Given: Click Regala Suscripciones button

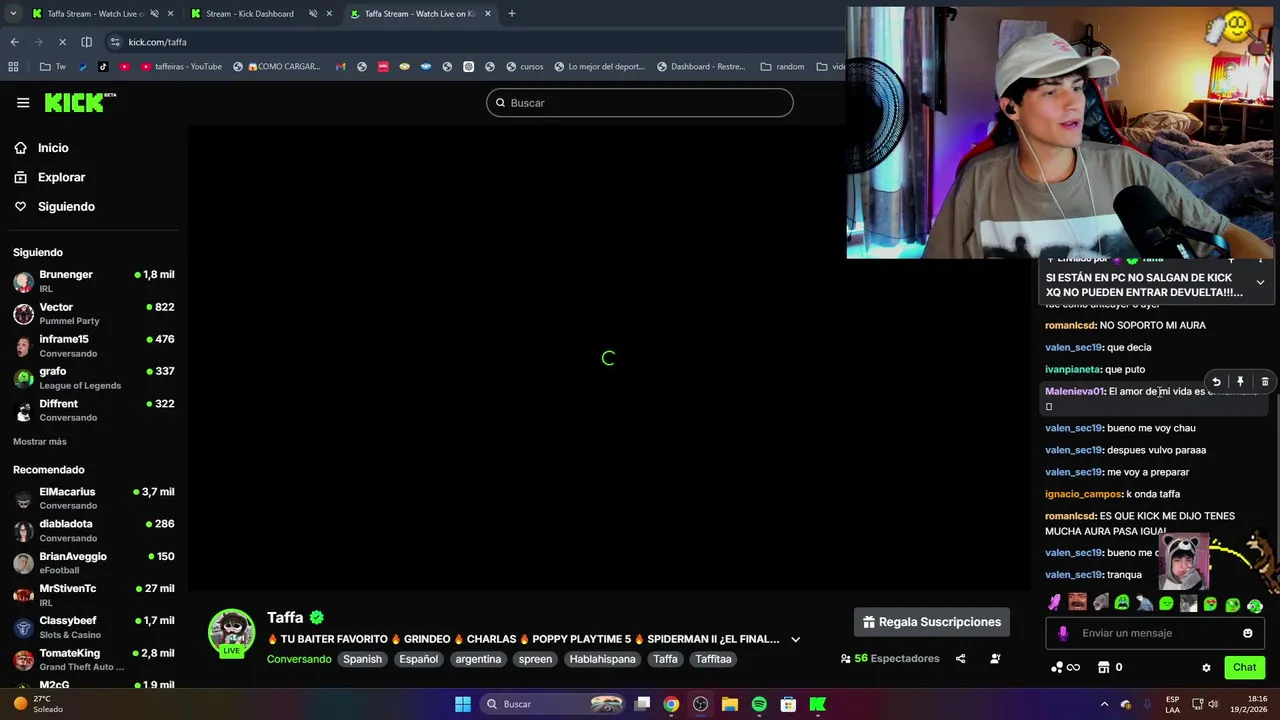Looking at the screenshot, I should pos(932,622).
